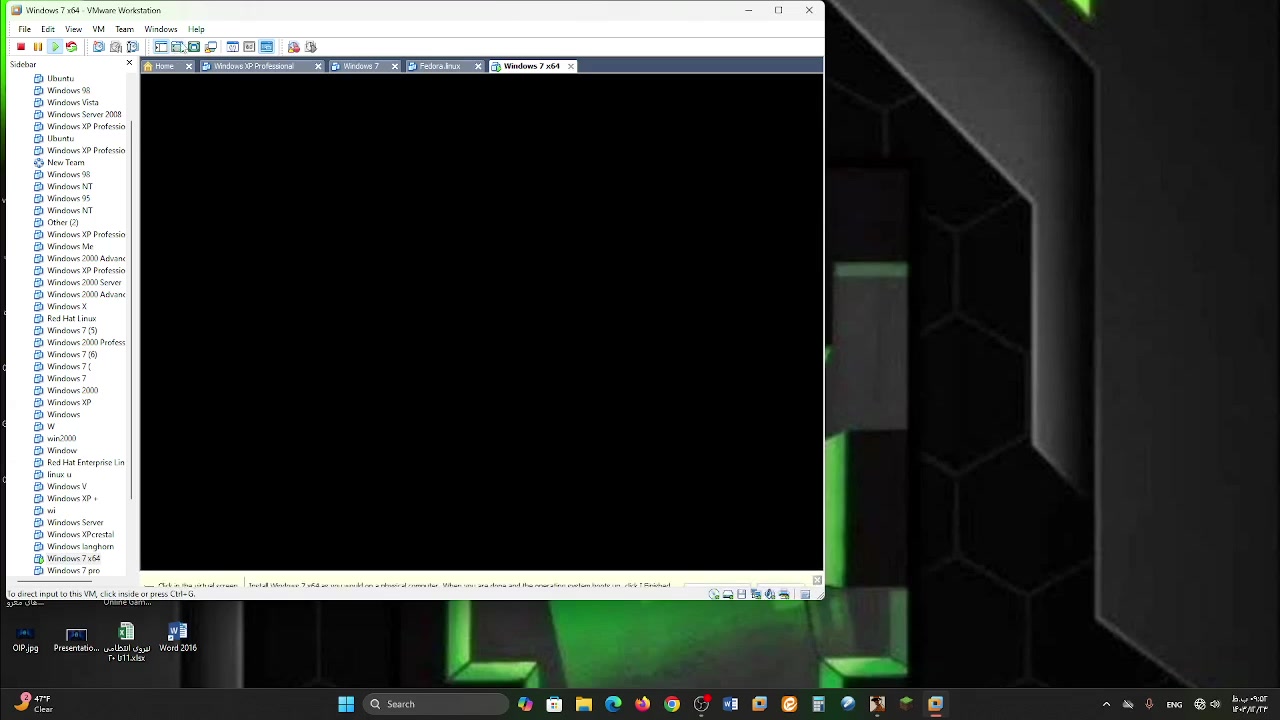
Task: Open Firefox from the taskbar
Action: coord(642,704)
